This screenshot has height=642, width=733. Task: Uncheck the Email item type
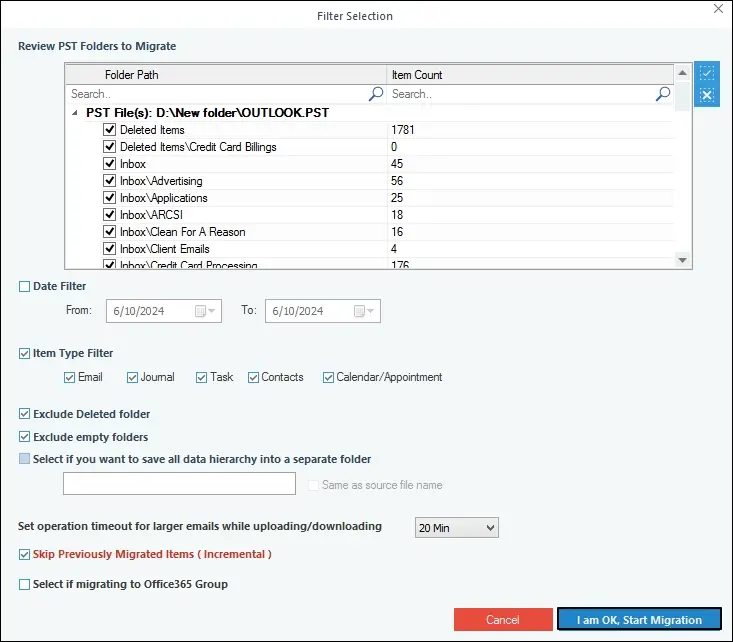pos(69,377)
